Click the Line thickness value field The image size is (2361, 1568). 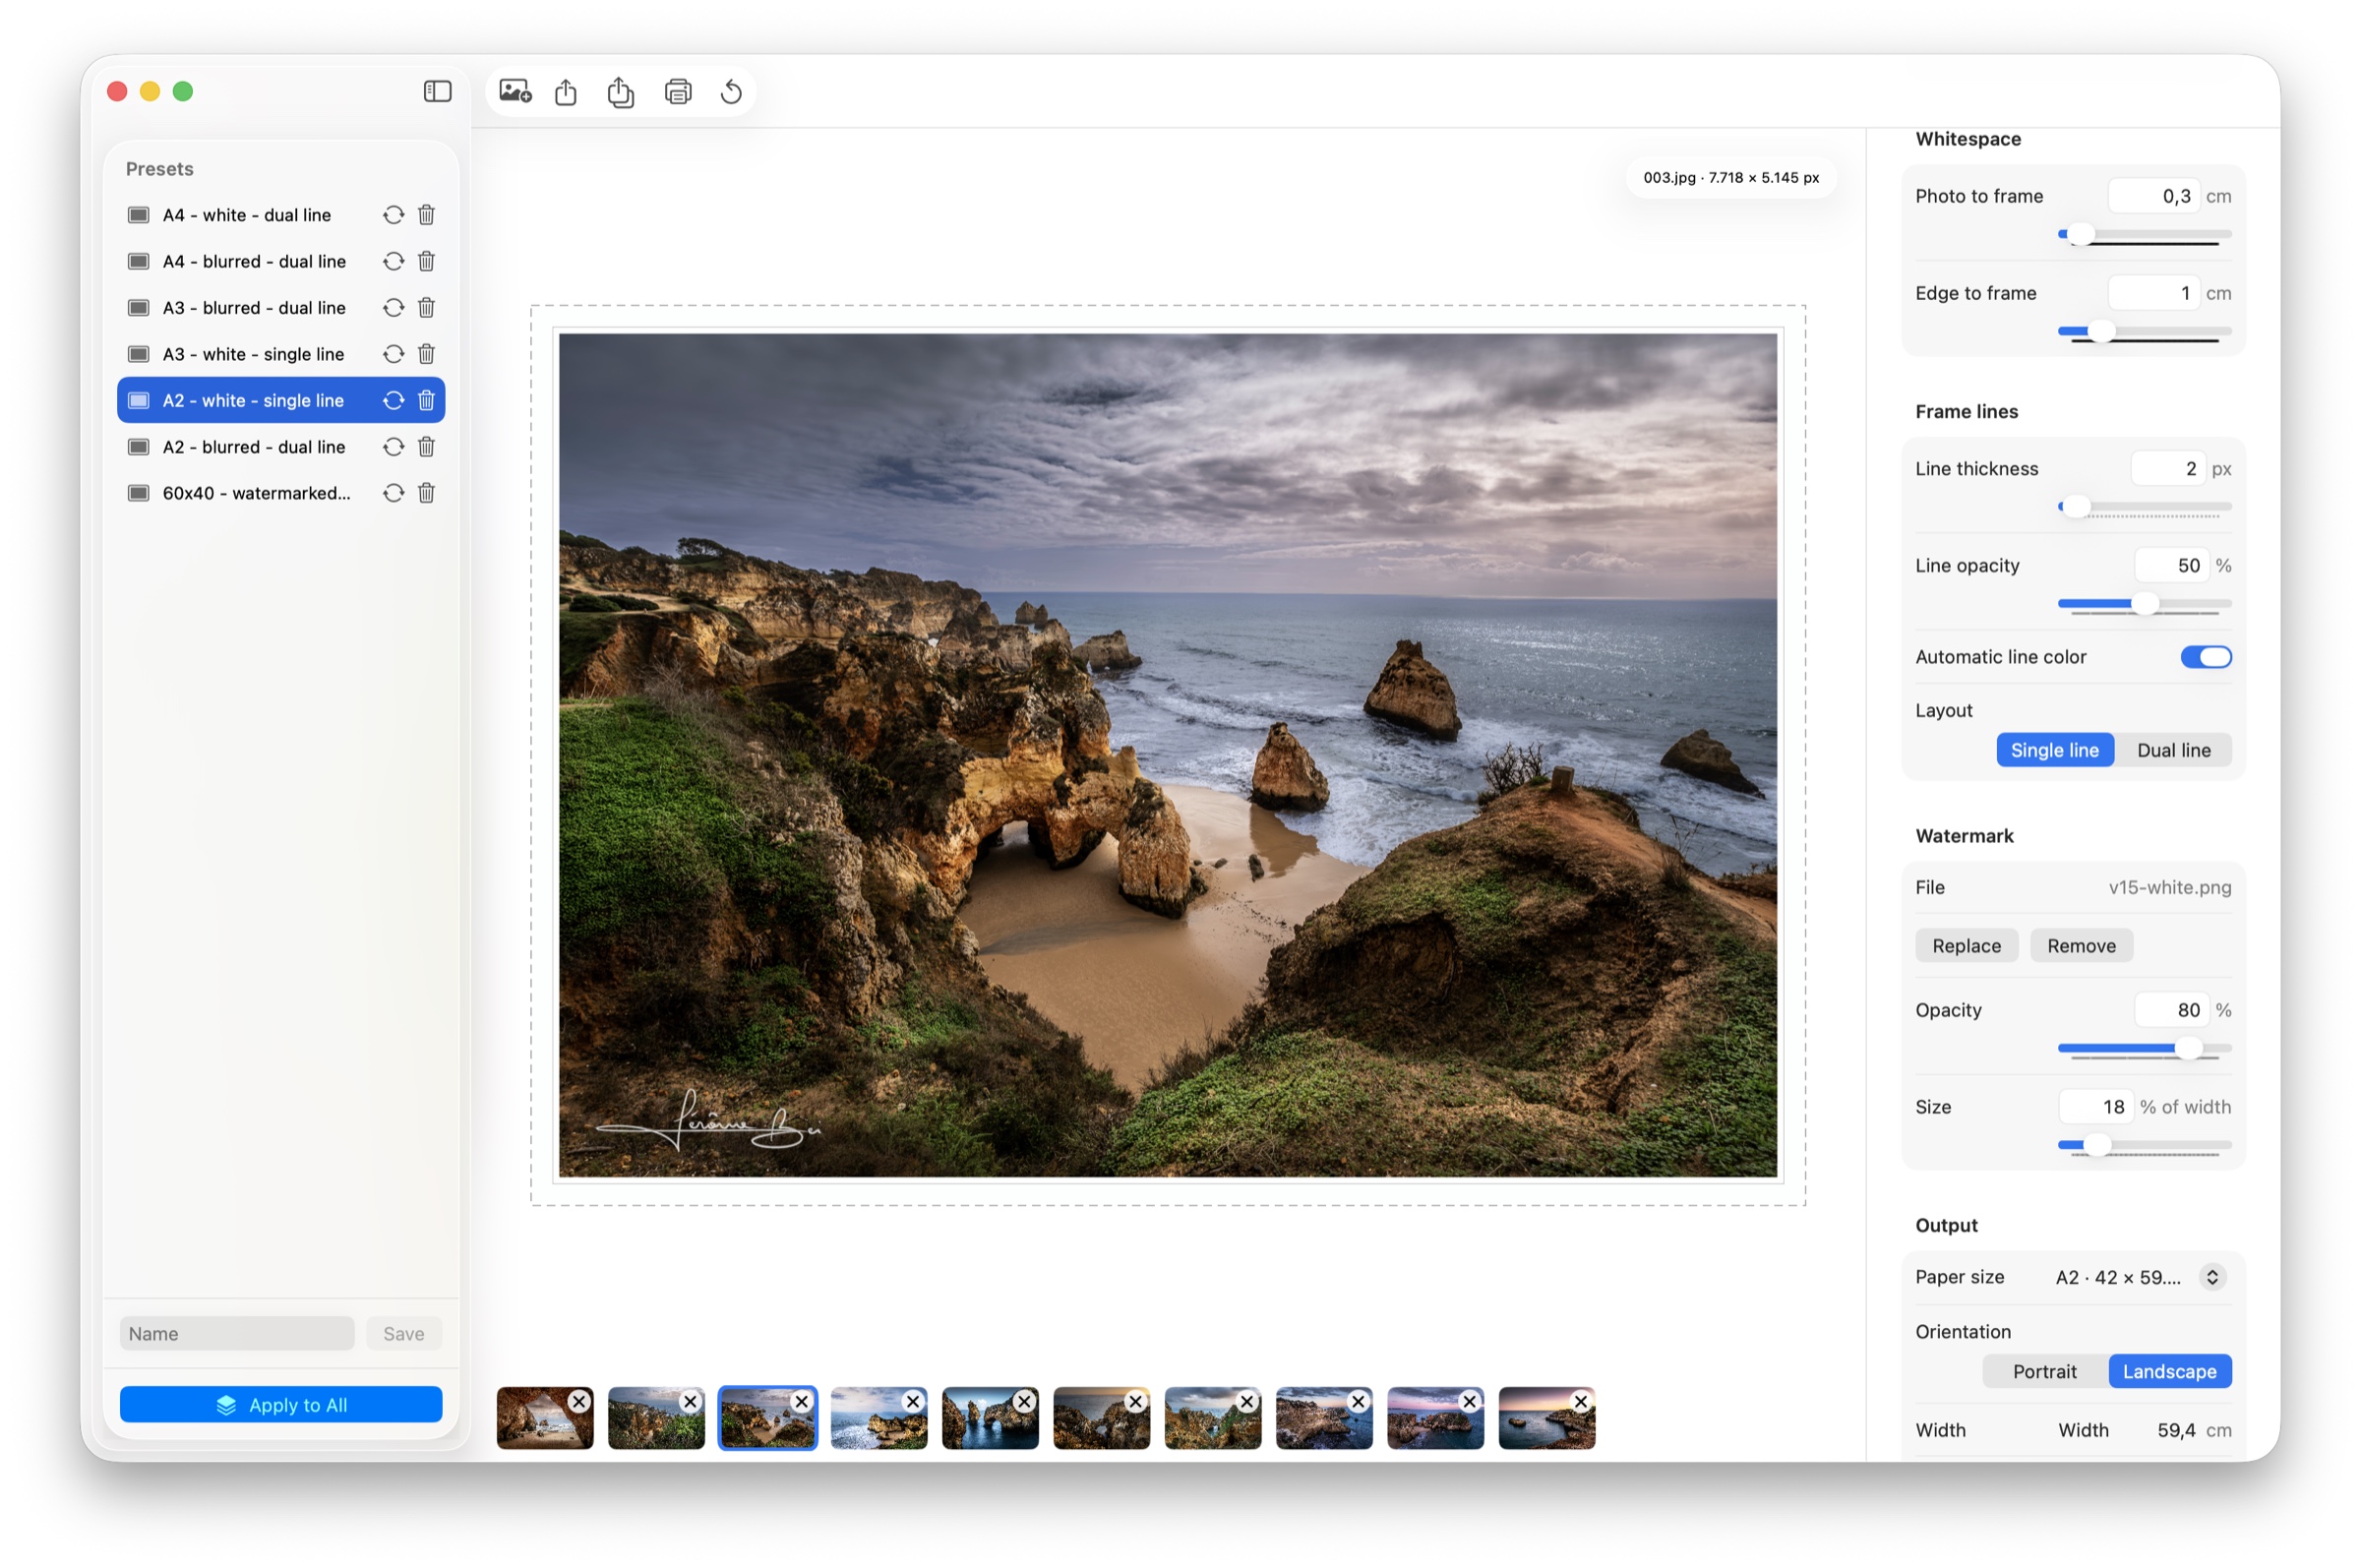(x=2166, y=469)
